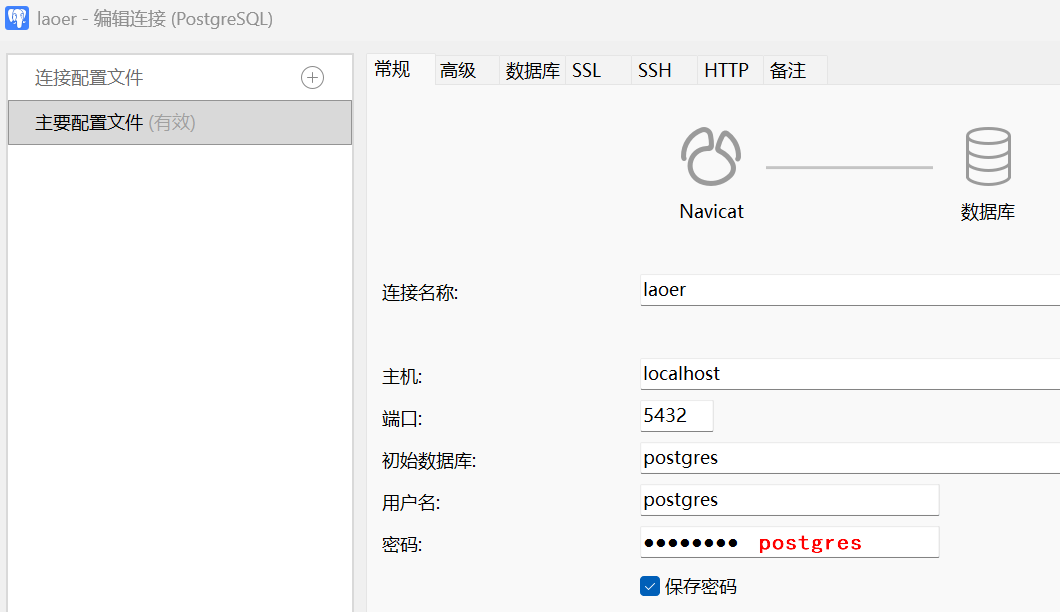This screenshot has height=612, width=1060.
Task: Switch to the SSH tab
Action: pyautogui.click(x=653, y=70)
